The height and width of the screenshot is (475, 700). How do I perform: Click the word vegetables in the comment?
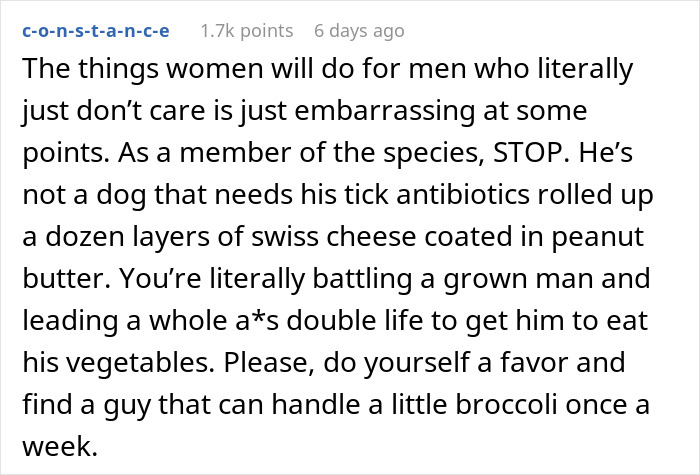click(x=141, y=362)
